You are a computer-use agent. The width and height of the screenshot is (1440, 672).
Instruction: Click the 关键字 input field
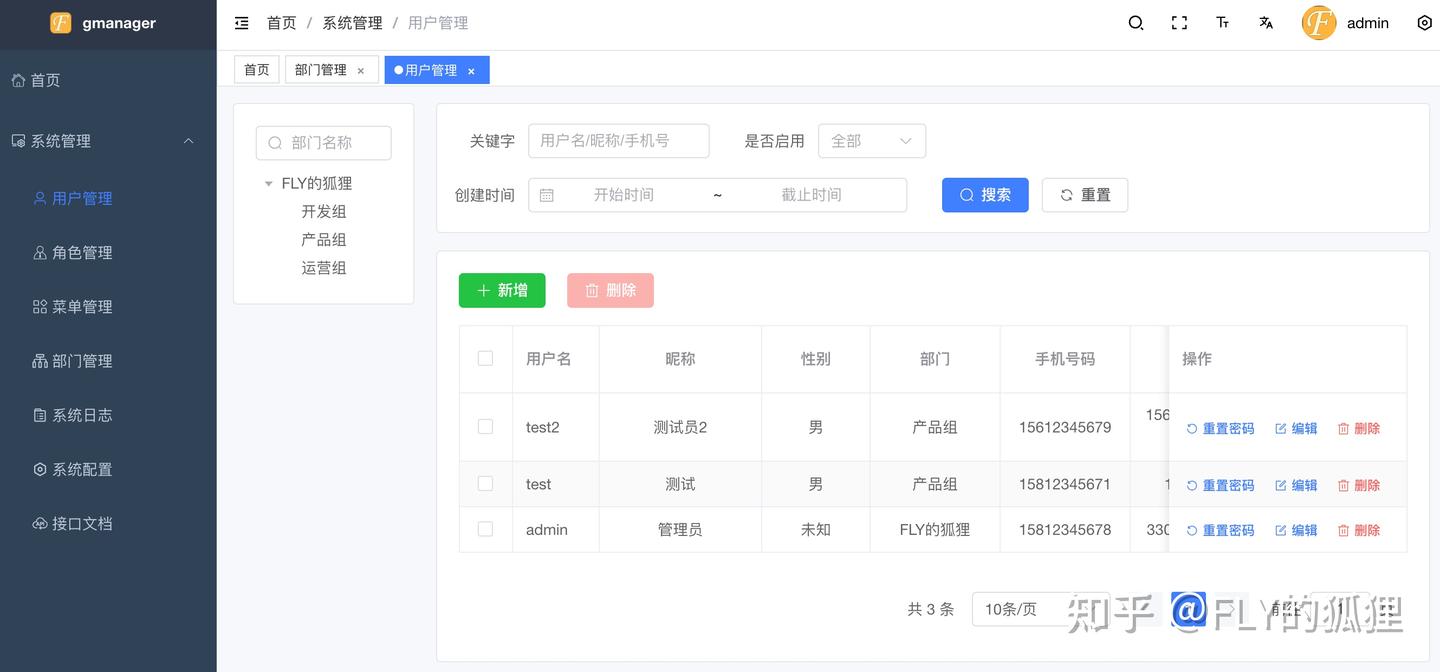coord(619,141)
